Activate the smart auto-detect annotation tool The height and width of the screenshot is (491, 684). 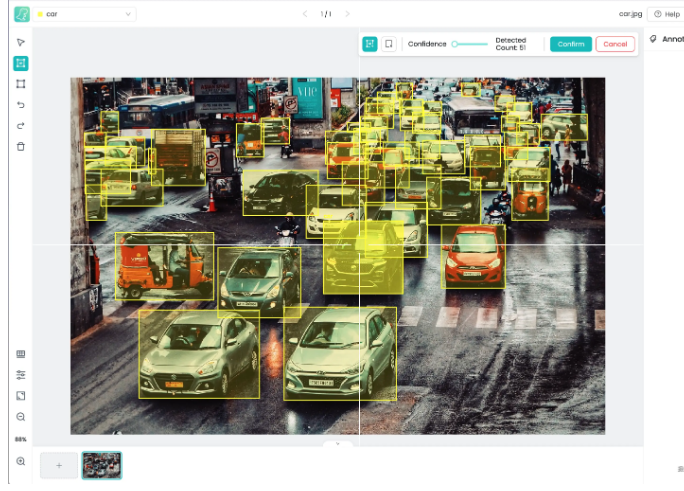21,63
